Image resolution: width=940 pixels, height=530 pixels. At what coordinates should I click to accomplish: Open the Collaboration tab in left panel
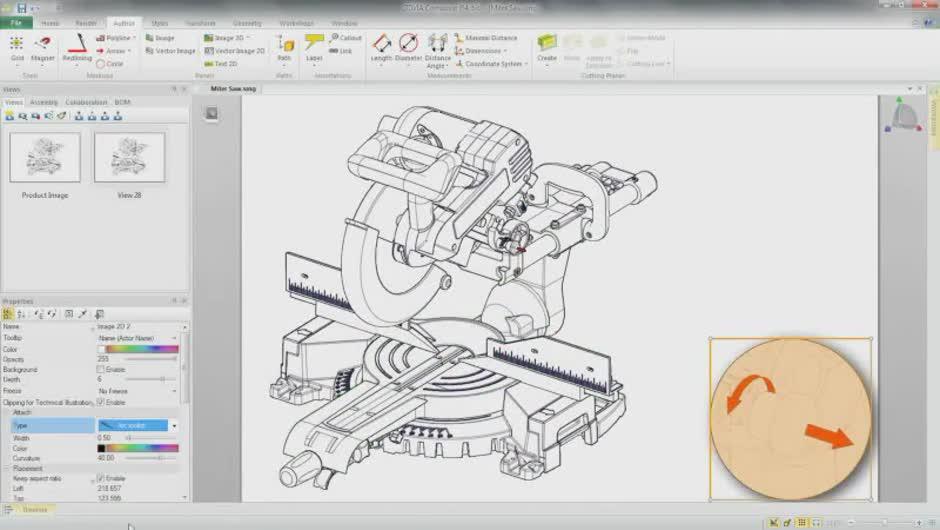click(x=86, y=102)
